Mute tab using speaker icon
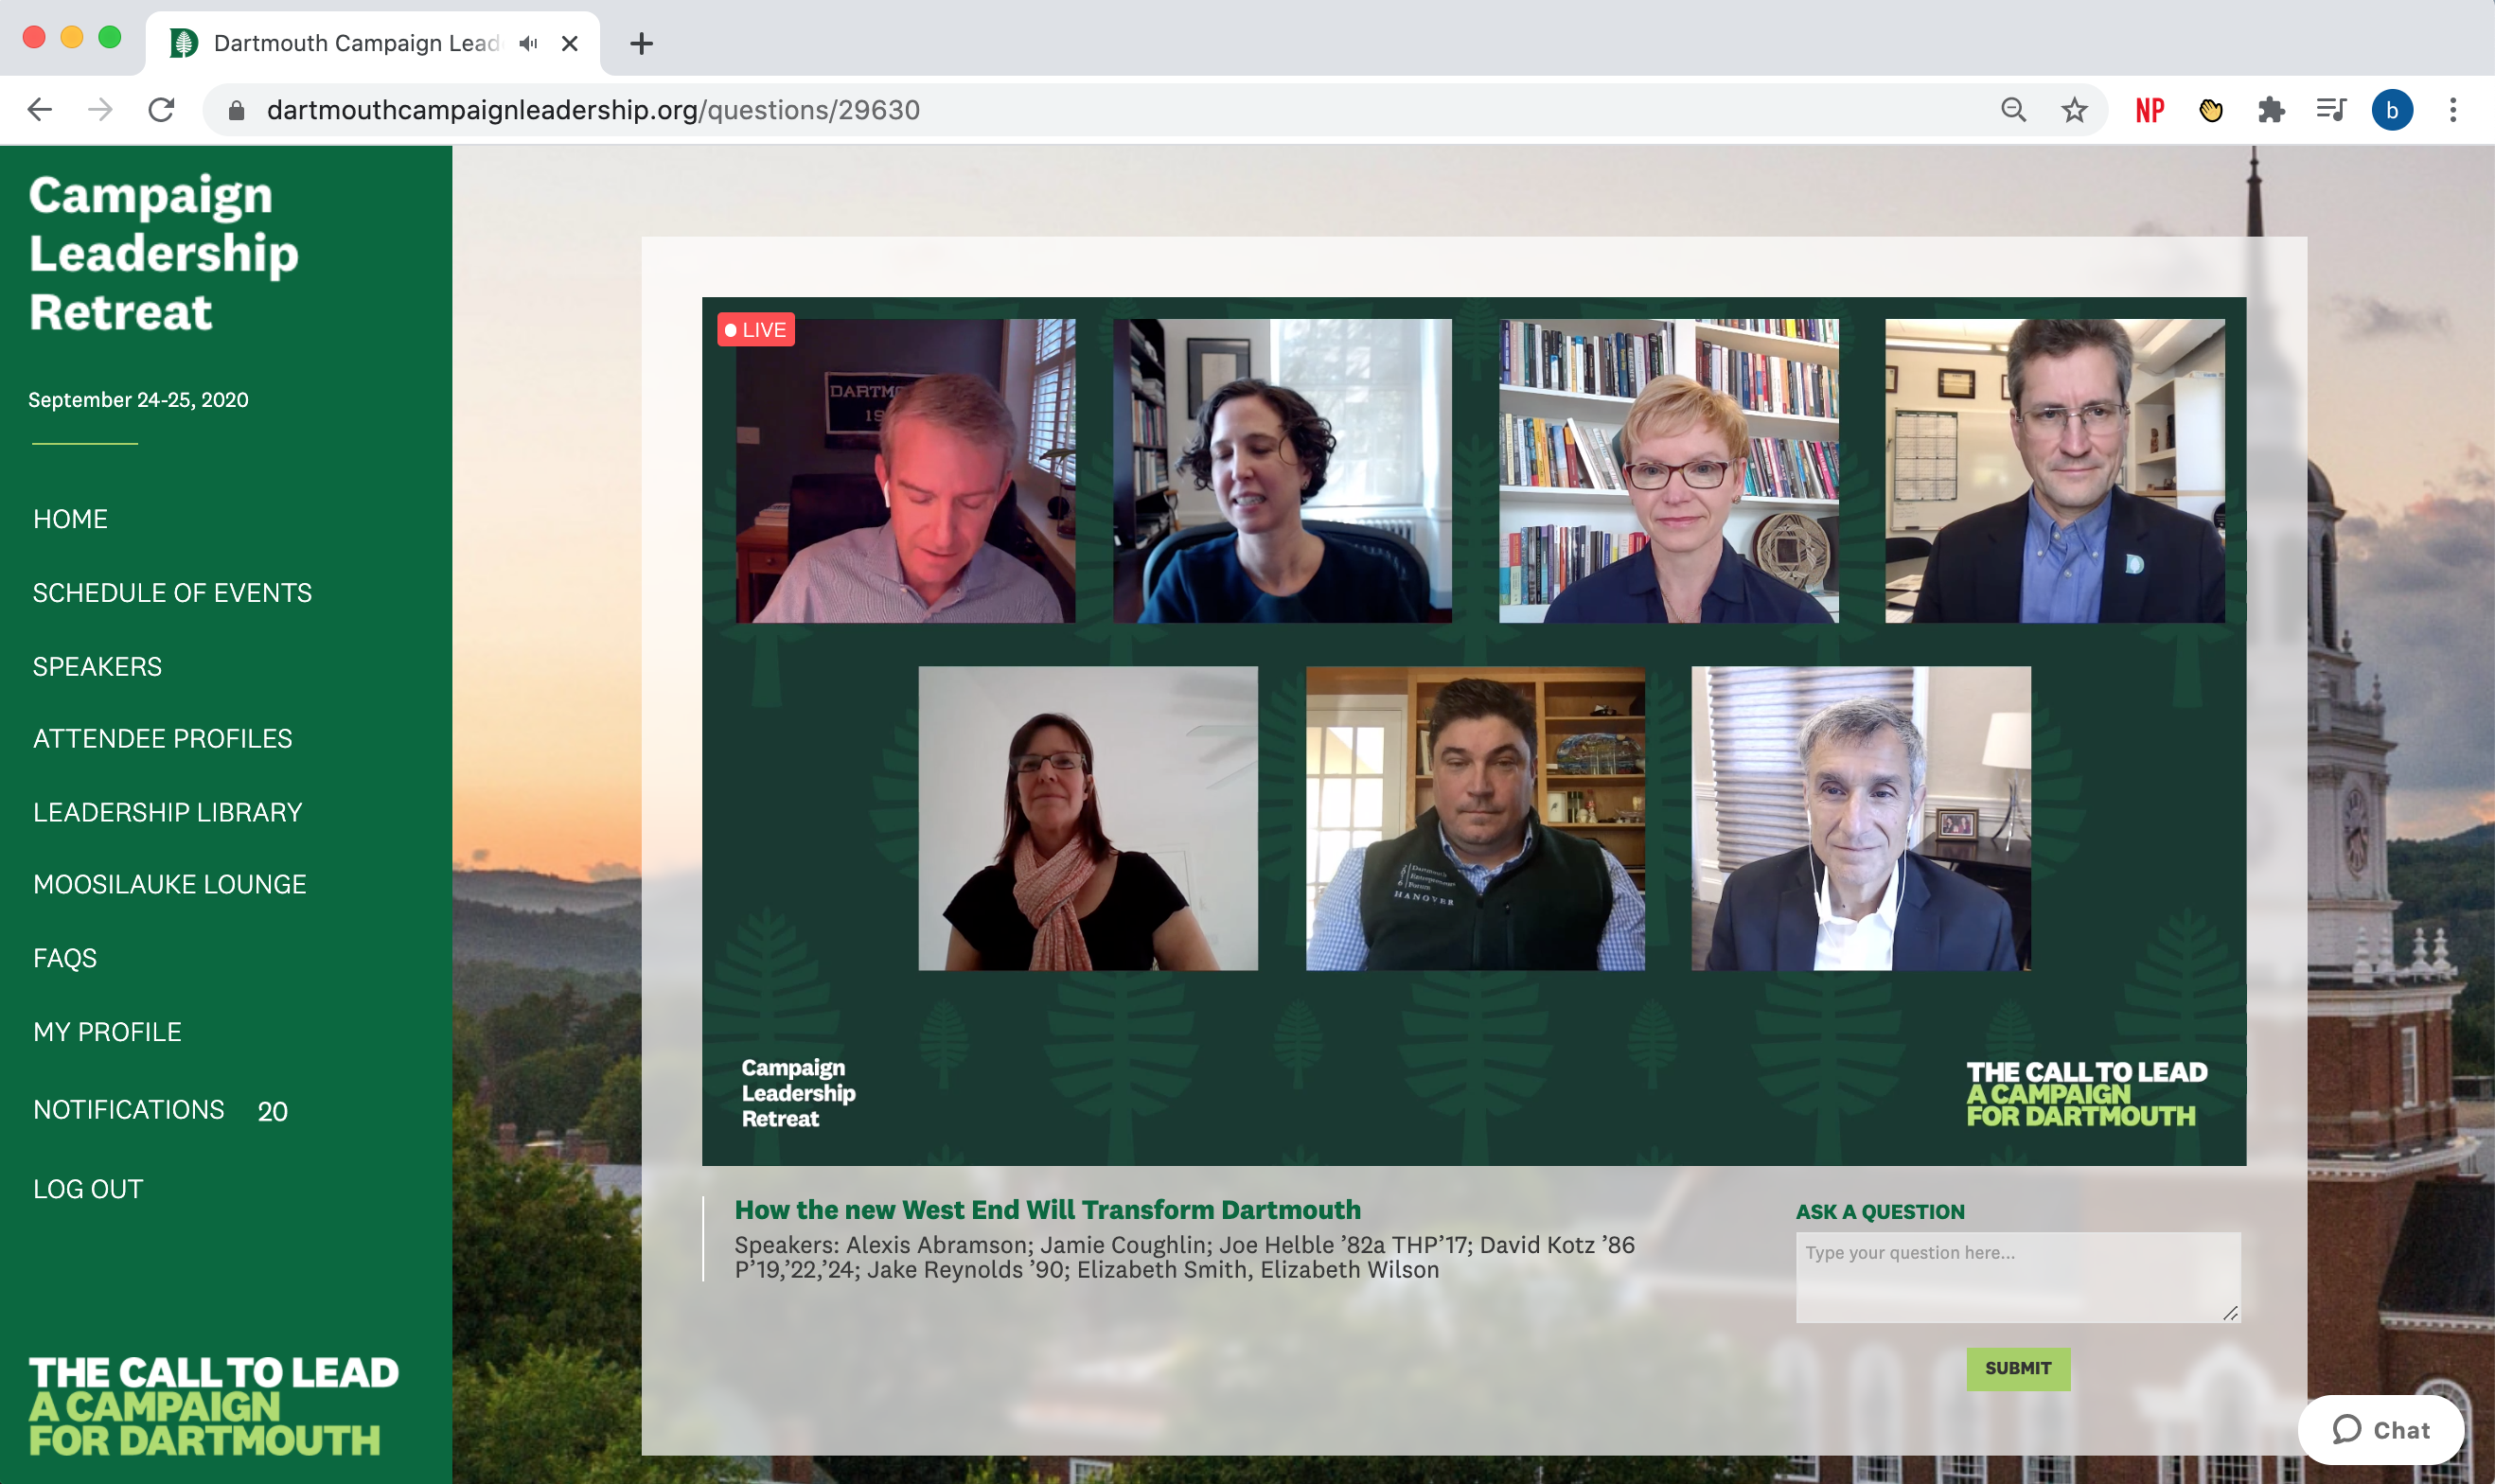Viewport: 2495px width, 1484px height. [529, 43]
